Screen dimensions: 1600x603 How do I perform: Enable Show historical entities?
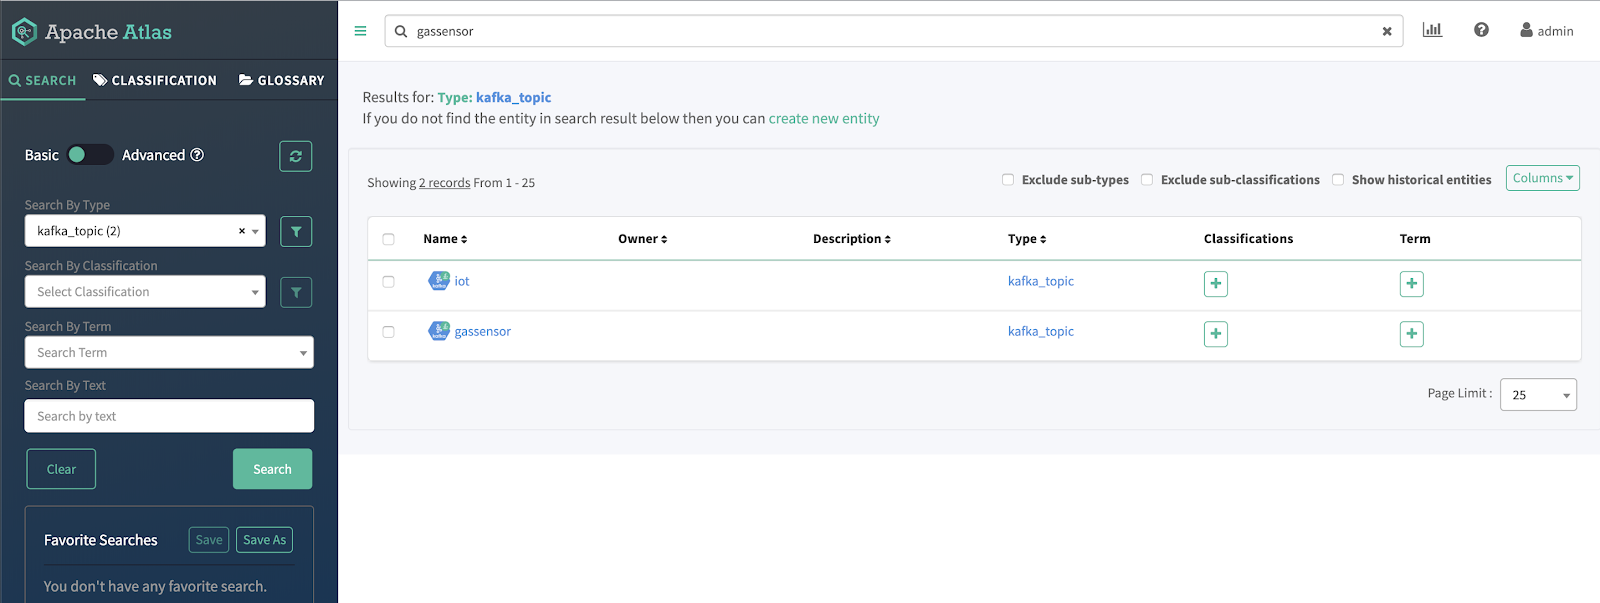(1338, 180)
